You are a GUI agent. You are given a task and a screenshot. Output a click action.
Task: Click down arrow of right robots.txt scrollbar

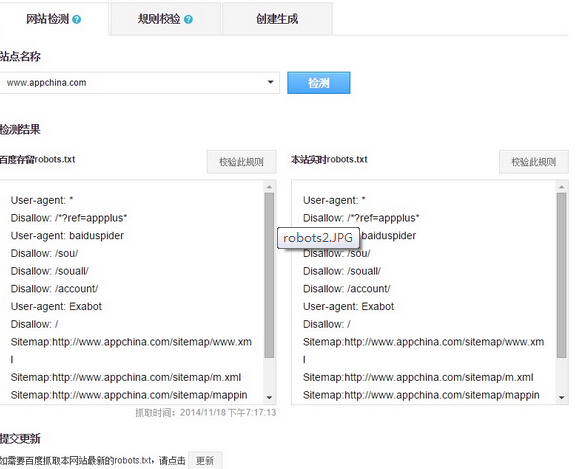(561, 397)
